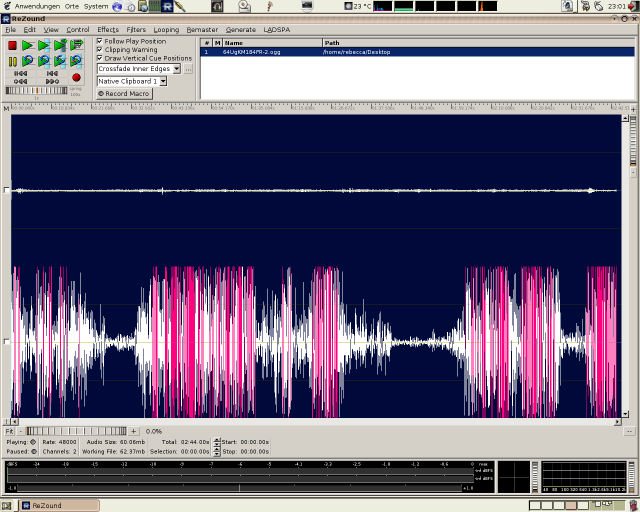Jump to next cue button
Image resolution: width=640 pixels, height=512 pixels.
[52, 81]
